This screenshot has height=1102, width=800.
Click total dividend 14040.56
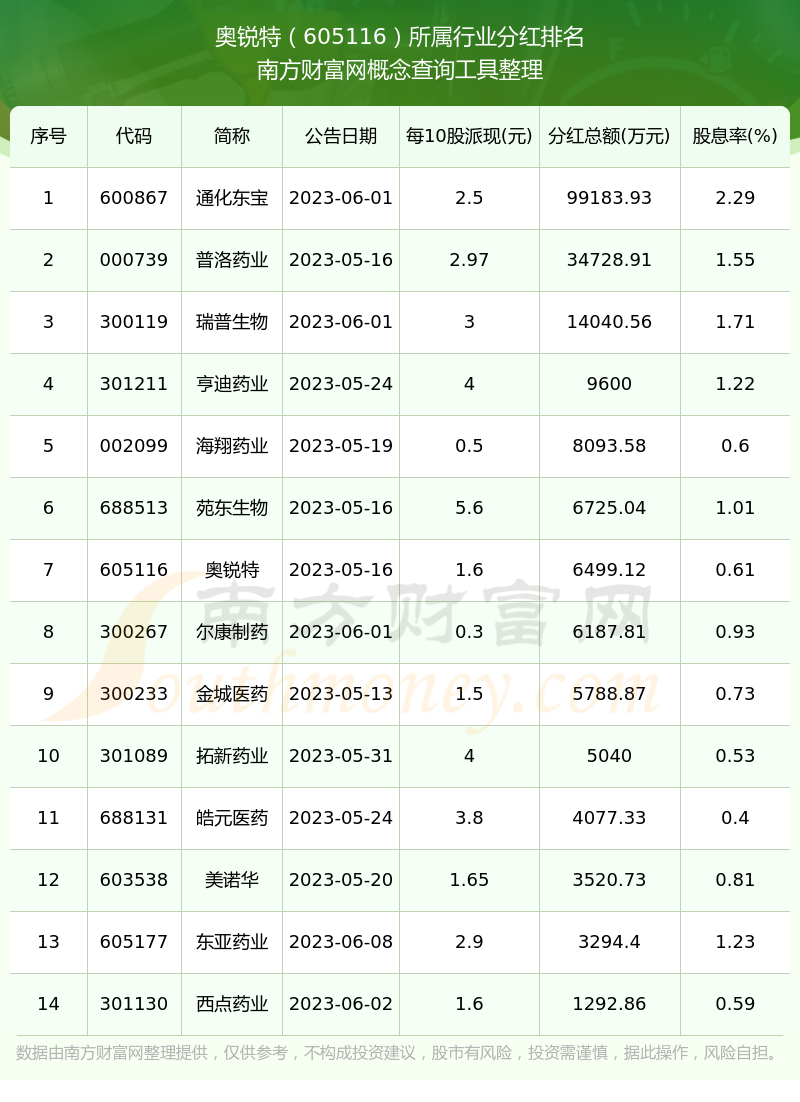tap(609, 322)
